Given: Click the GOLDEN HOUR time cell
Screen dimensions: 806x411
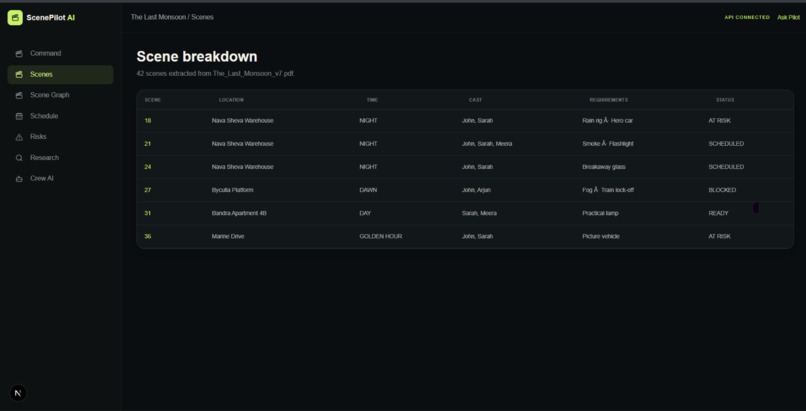Looking at the screenshot, I should [380, 236].
